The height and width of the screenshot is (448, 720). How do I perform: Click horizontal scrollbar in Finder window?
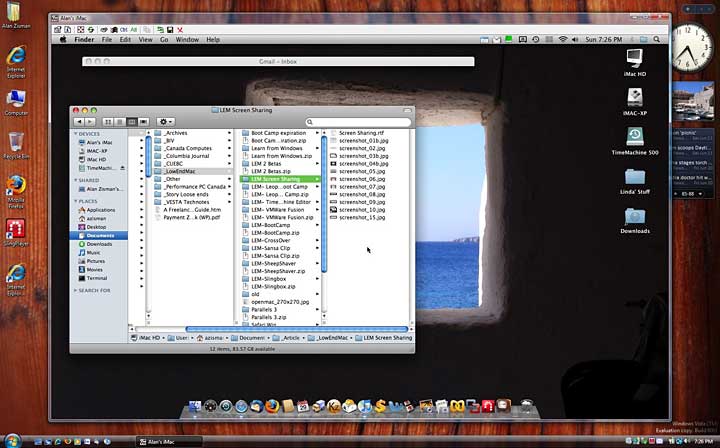297,329
